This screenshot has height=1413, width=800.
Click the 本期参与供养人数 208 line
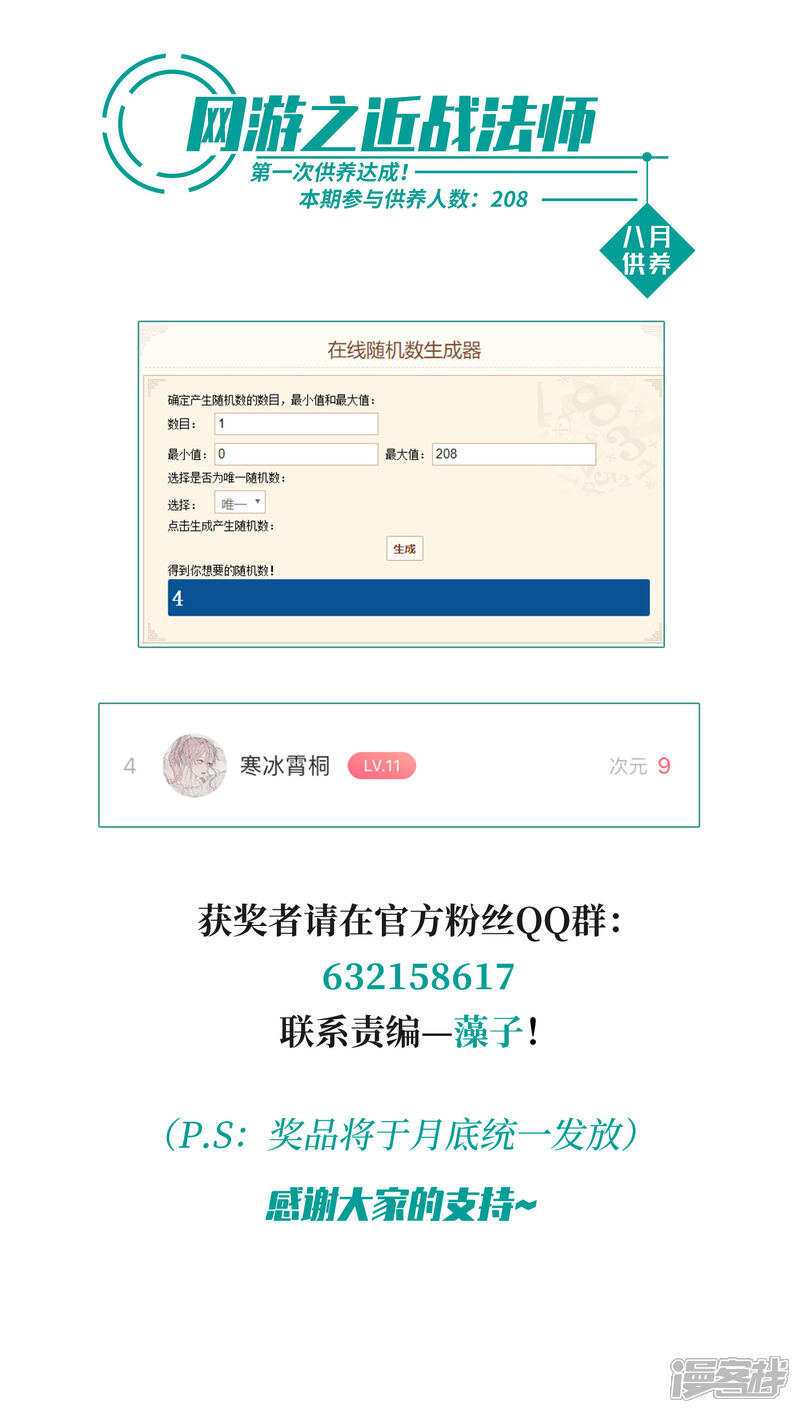413,199
